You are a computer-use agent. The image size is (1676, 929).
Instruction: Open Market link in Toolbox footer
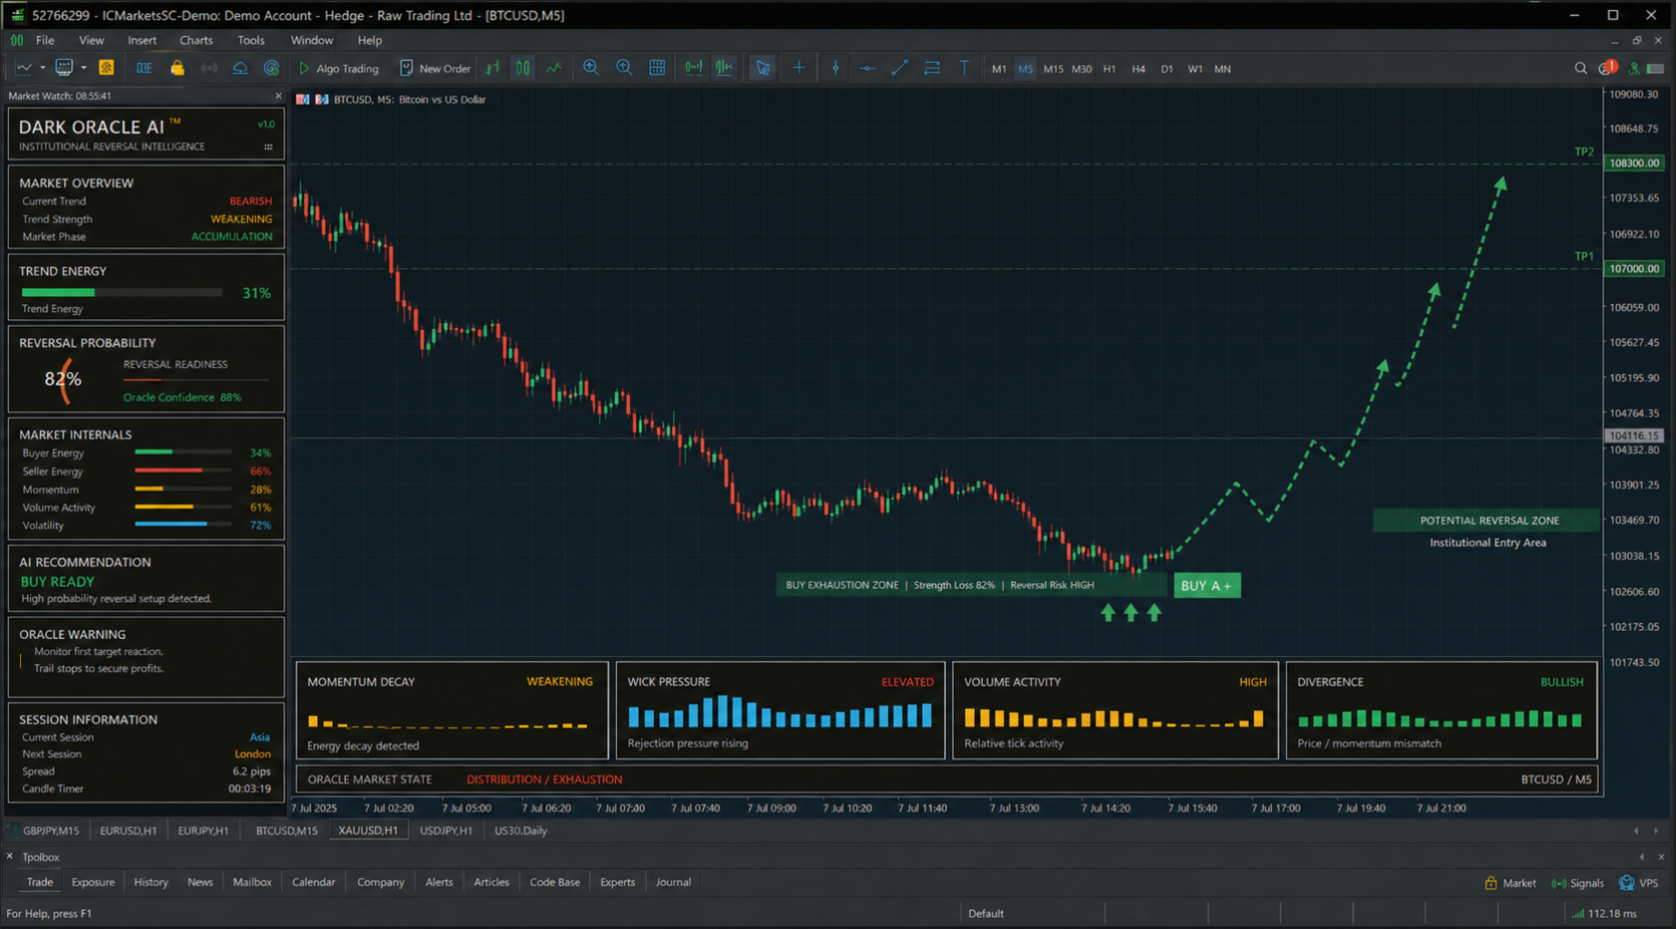1510,883
